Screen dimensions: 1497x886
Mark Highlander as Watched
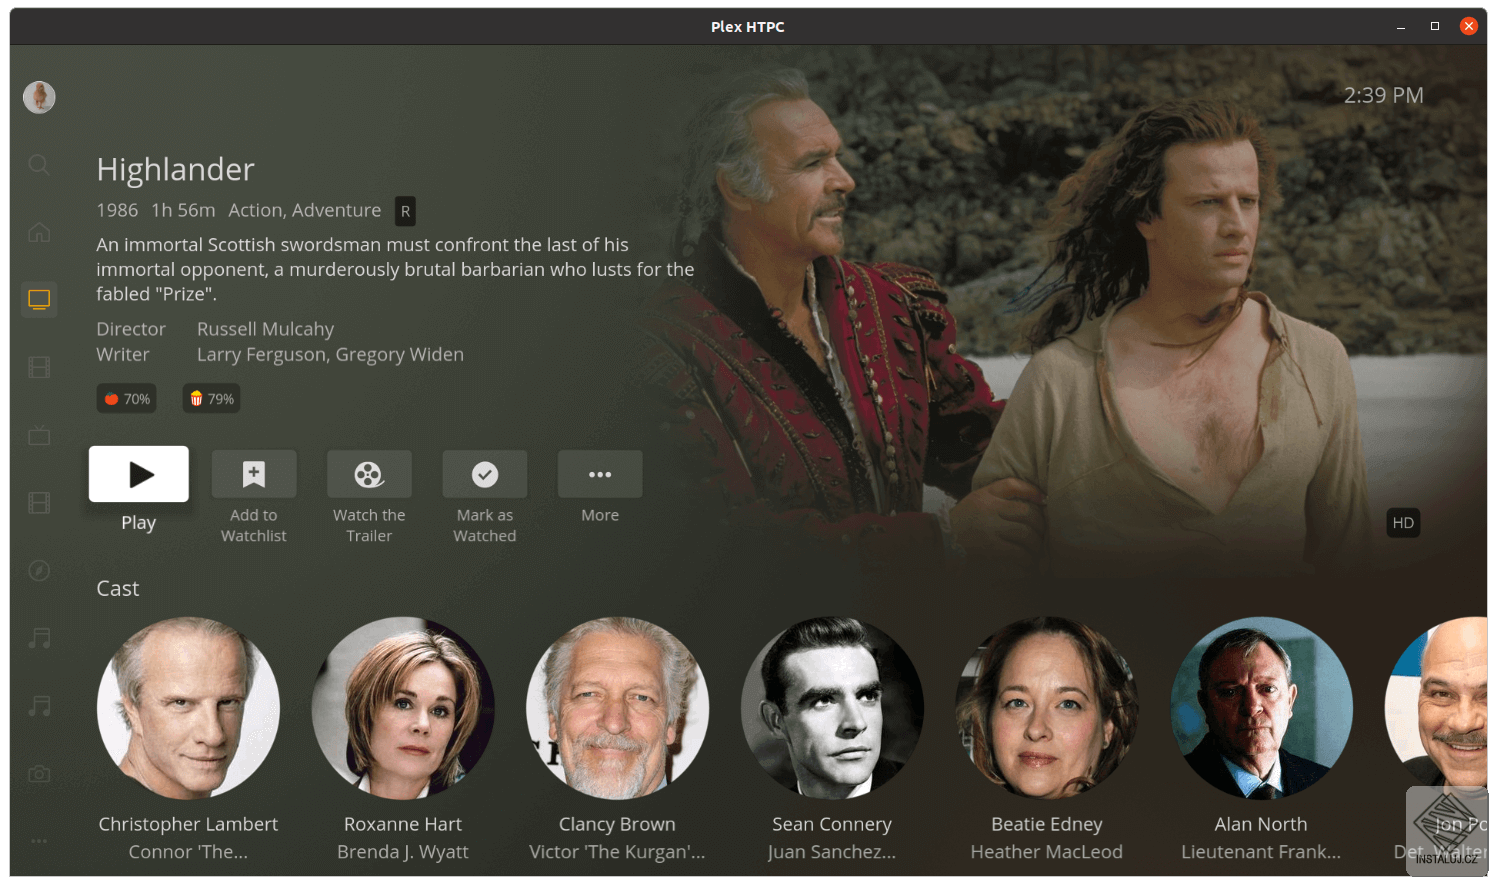pyautogui.click(x=484, y=474)
